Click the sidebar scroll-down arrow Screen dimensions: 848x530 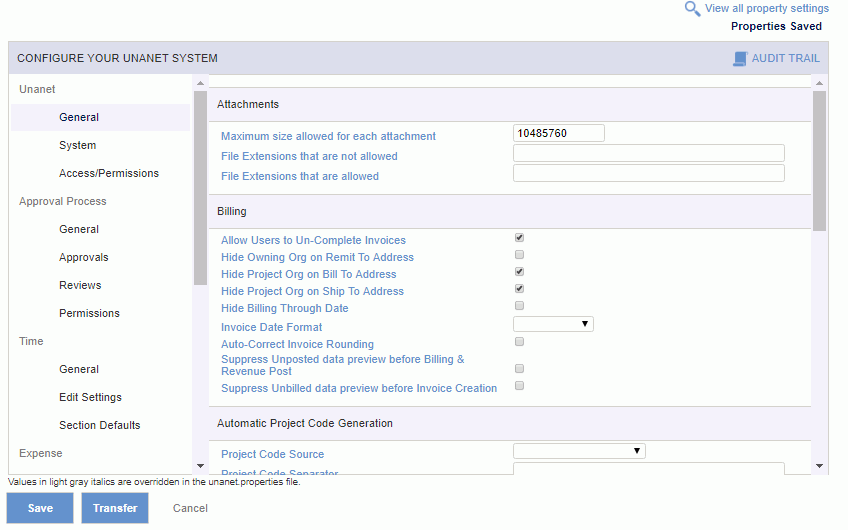click(x=200, y=466)
